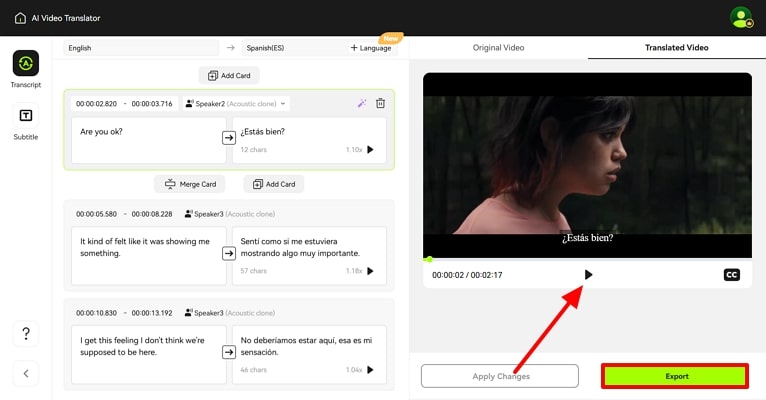Play the translated video
766x400 pixels.
(588, 274)
